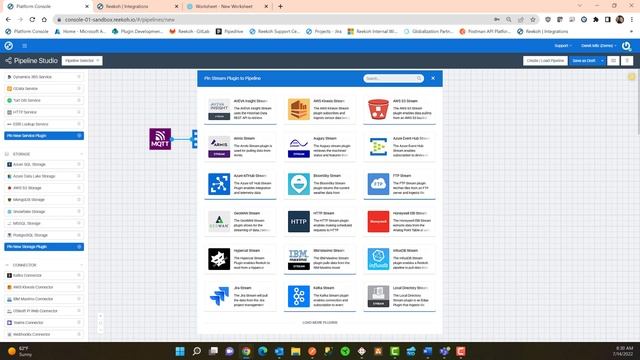Click the Reekoh logo in header
Screen dimensions: 640x360
pos(9,46)
